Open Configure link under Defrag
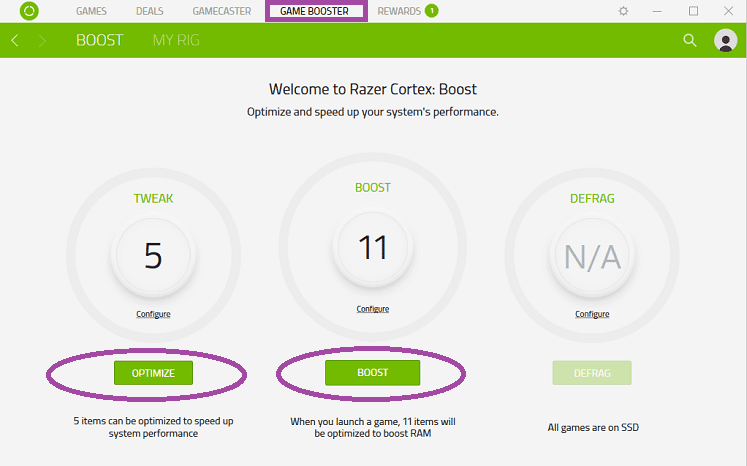This screenshot has width=747, height=466. 592,314
